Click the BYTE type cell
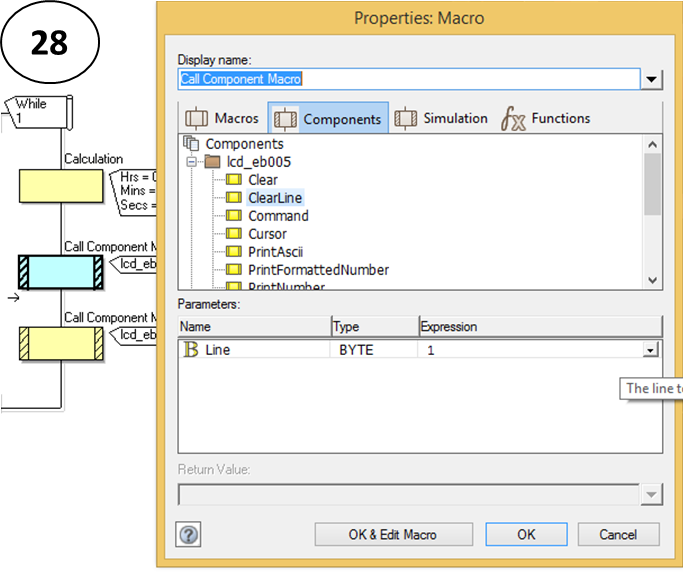683x581 pixels. click(x=356, y=350)
